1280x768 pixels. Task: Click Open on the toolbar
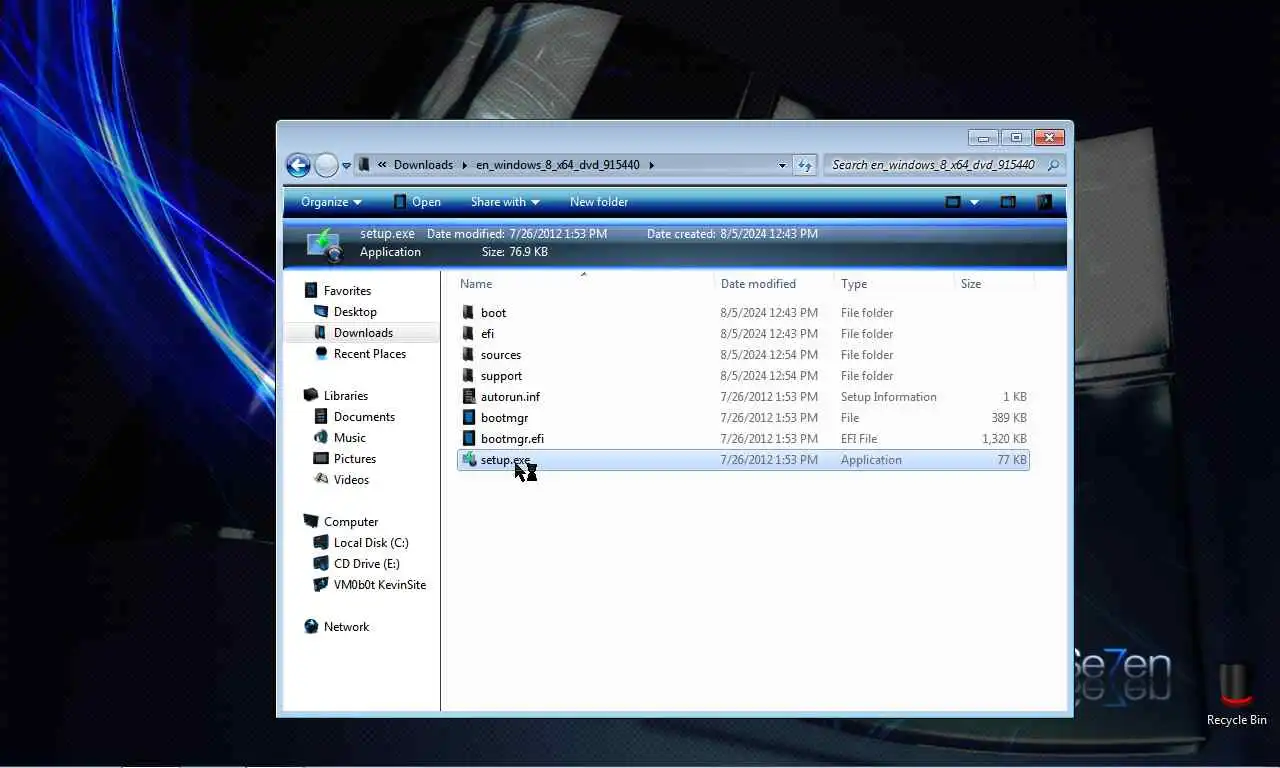pyautogui.click(x=417, y=202)
